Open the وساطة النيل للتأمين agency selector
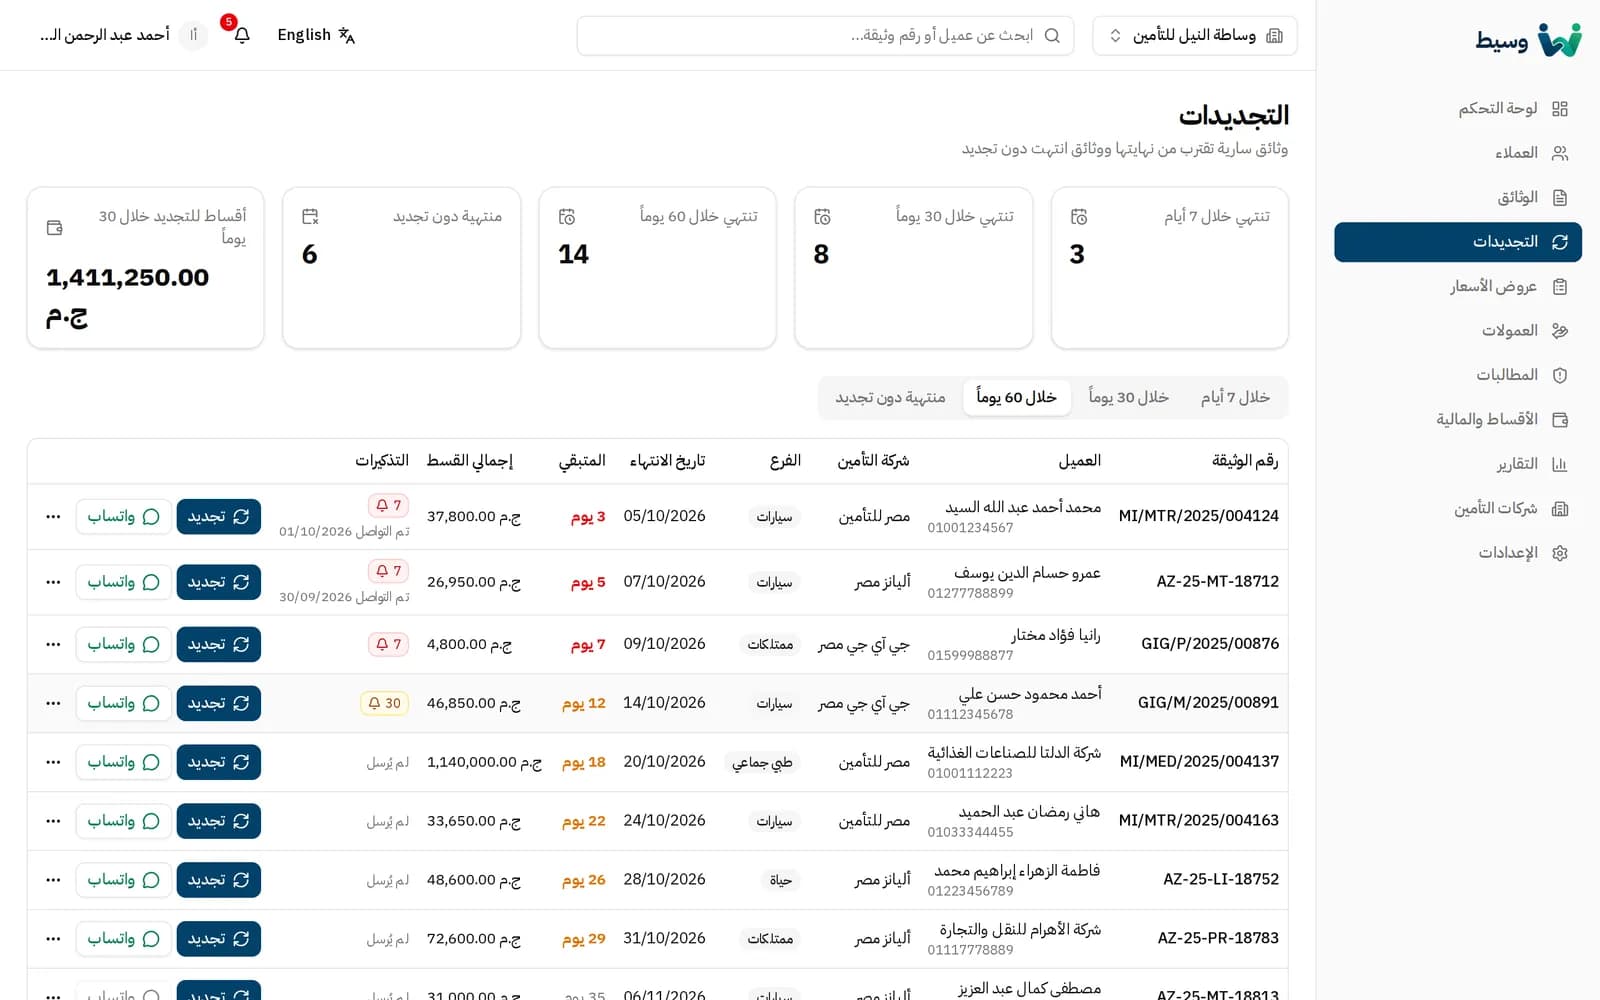 point(1195,35)
